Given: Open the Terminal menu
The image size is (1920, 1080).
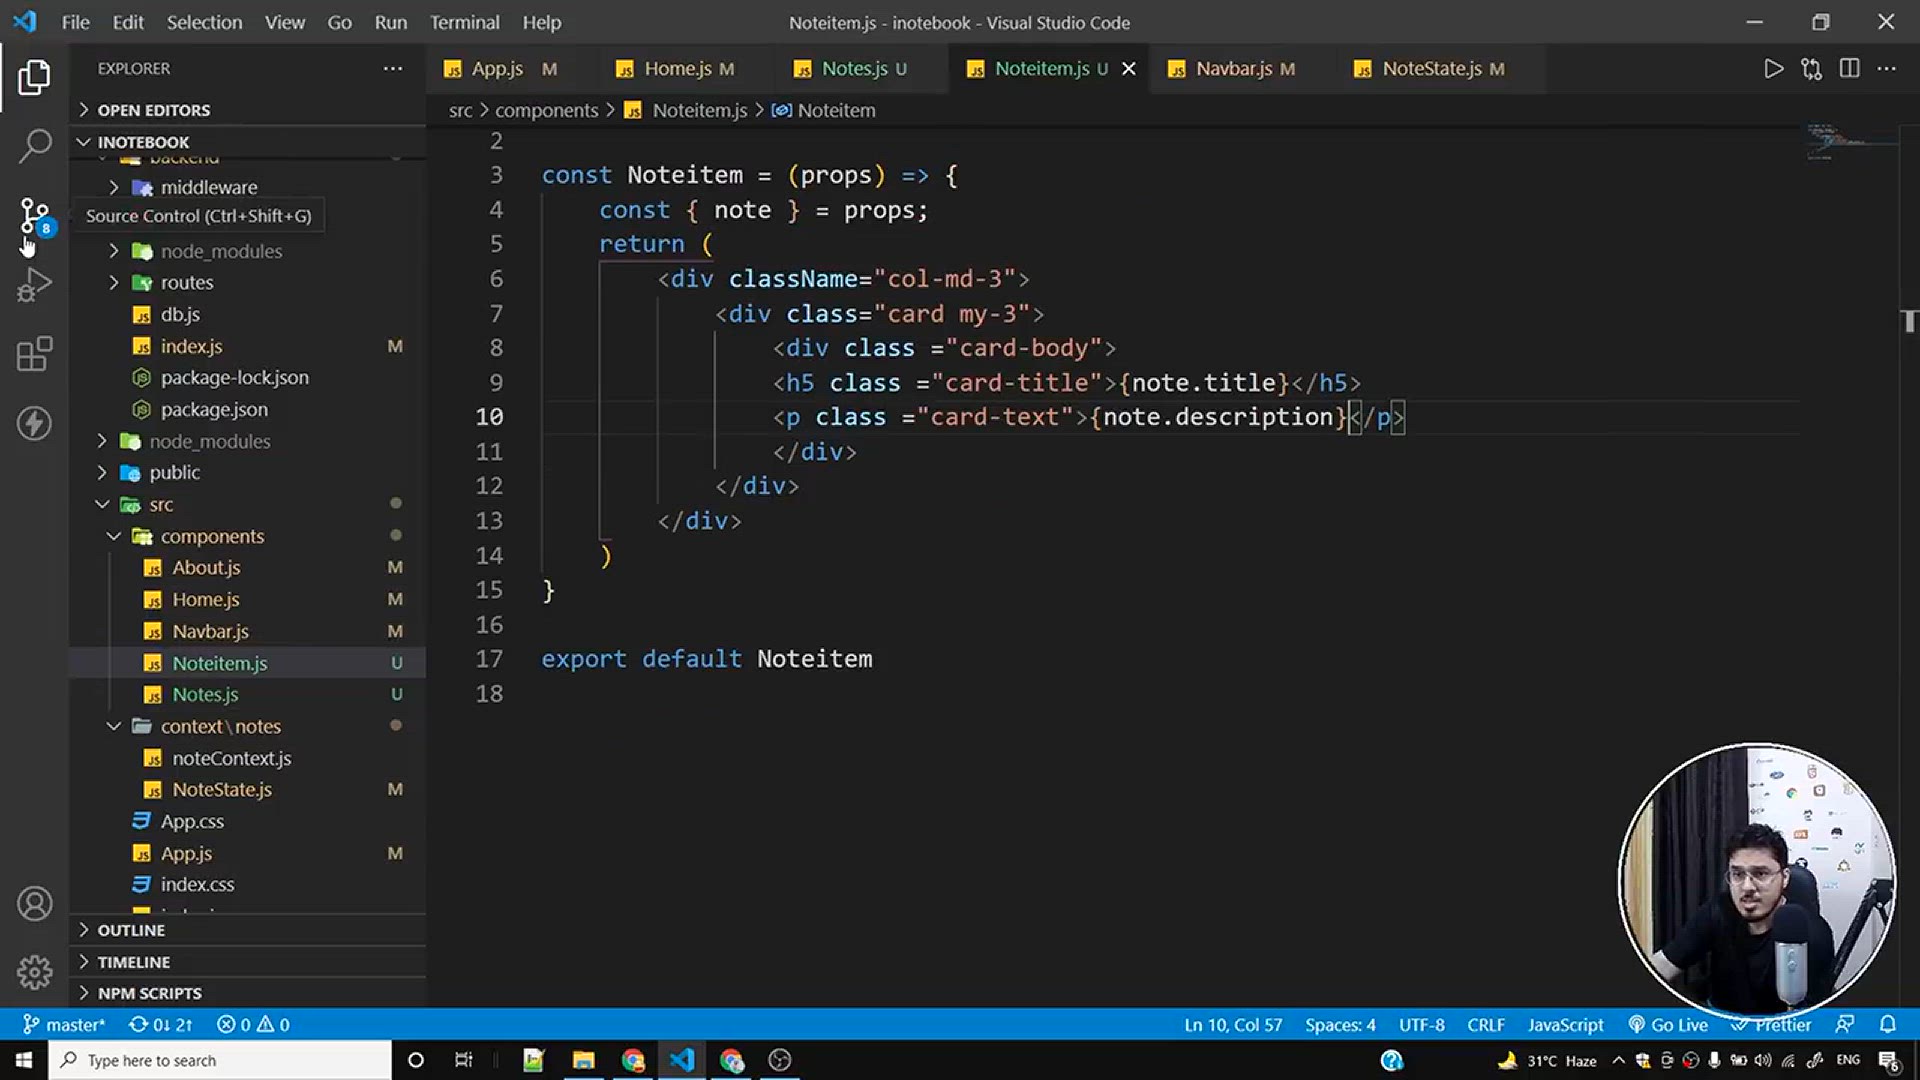Looking at the screenshot, I should 464,22.
